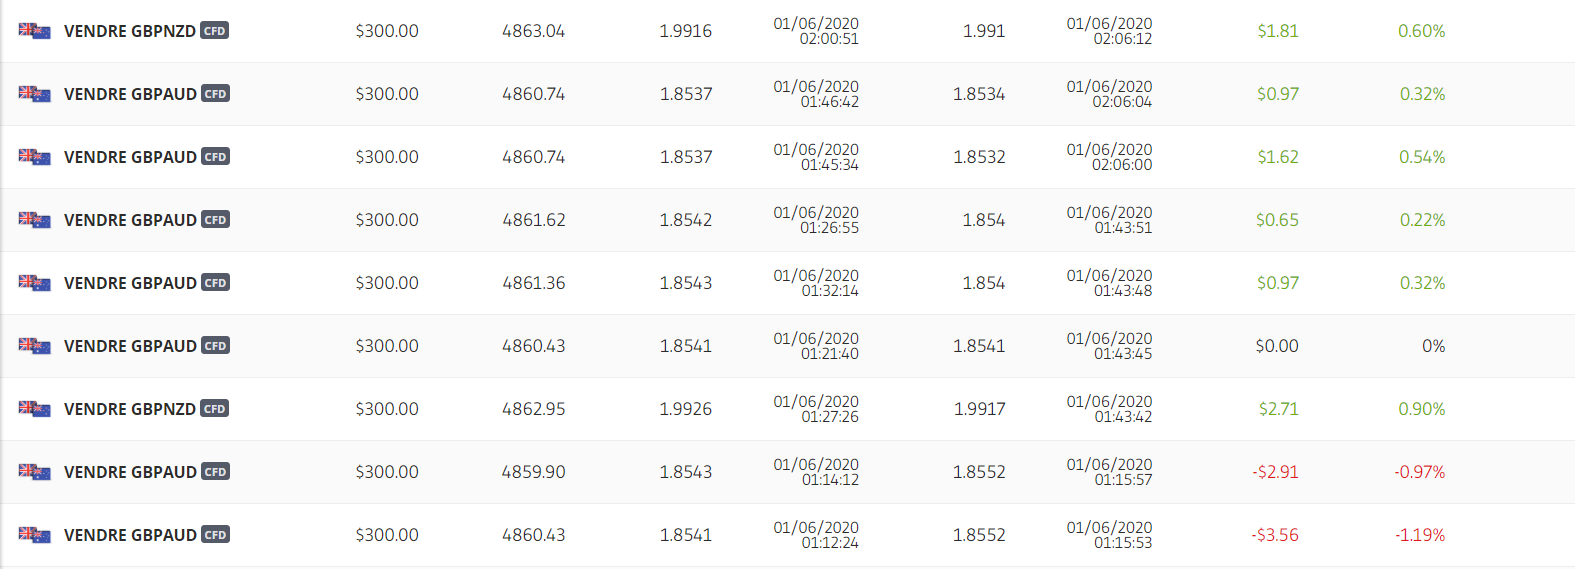Click the -$2.91 loss value
Viewport: 1575px width, 569px height.
click(x=1275, y=472)
